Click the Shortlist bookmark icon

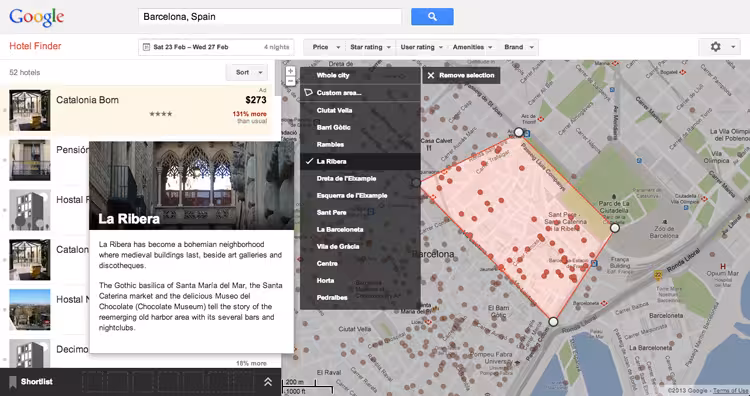(12, 382)
